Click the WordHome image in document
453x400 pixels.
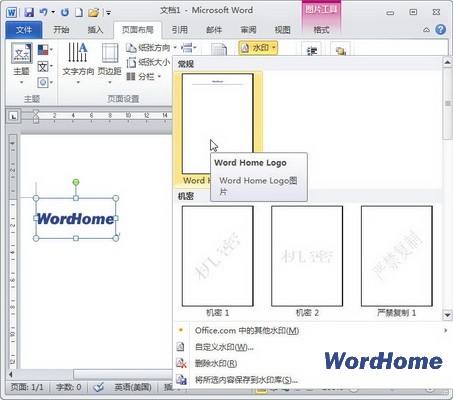(x=76, y=219)
